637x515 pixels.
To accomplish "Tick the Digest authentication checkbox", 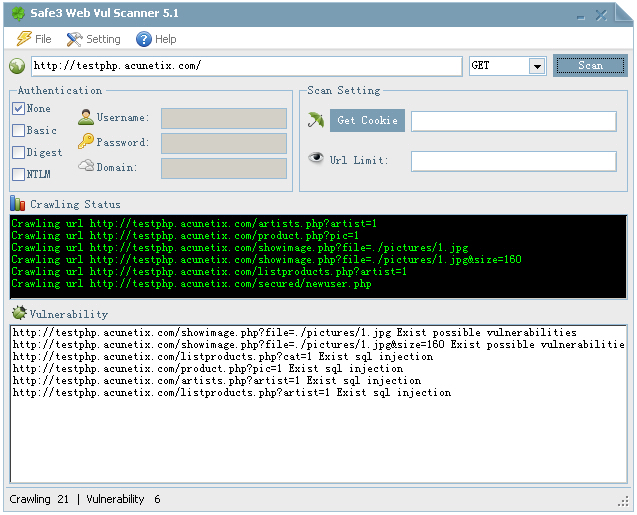I will click(19, 152).
